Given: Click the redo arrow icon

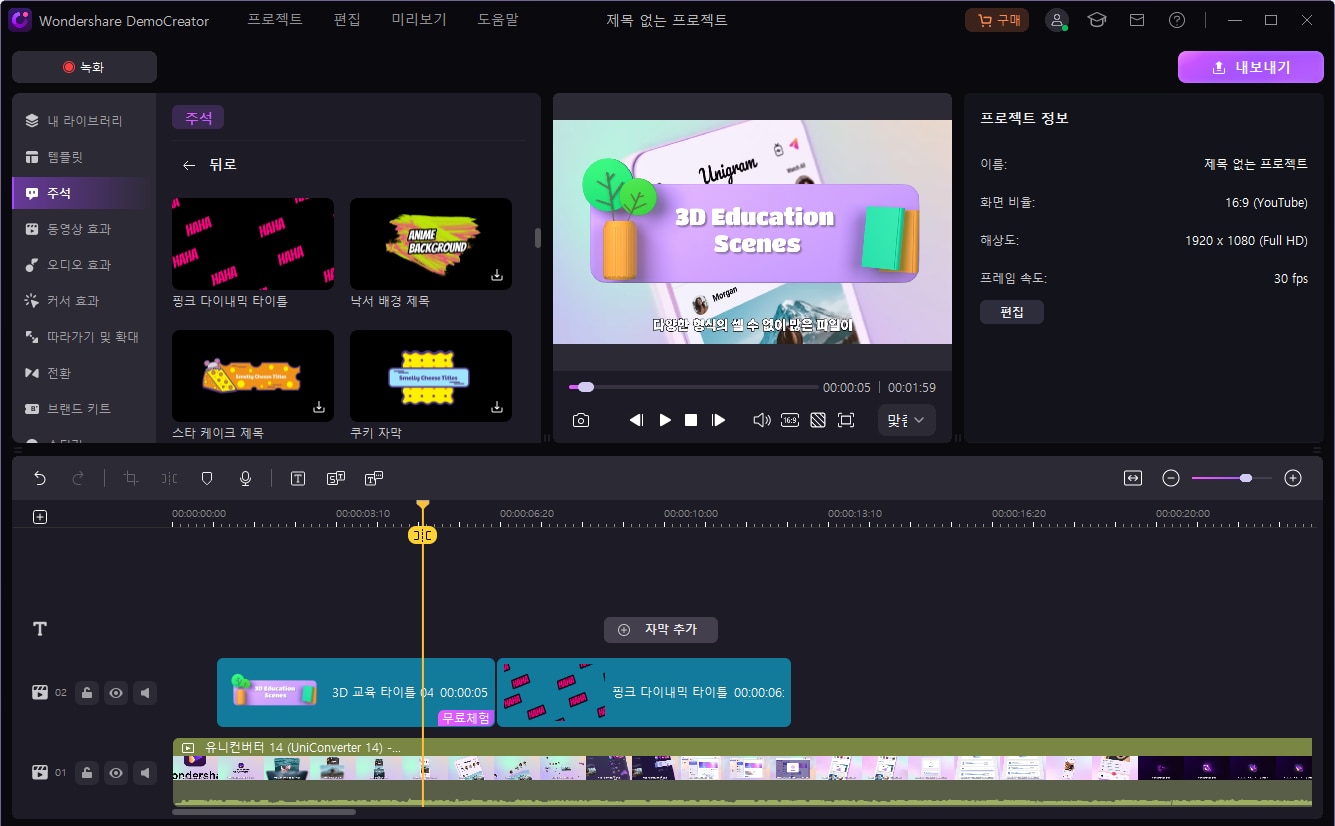Looking at the screenshot, I should (78, 479).
